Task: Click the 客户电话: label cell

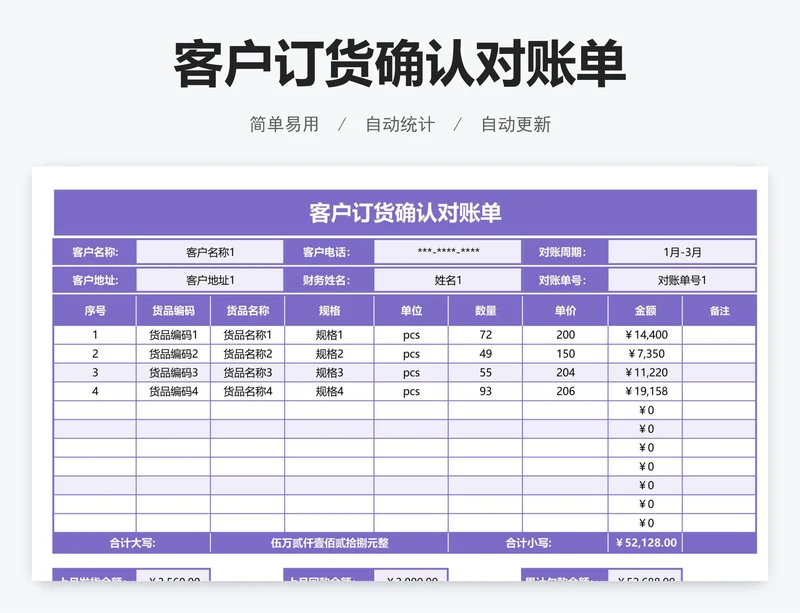Action: (329, 252)
